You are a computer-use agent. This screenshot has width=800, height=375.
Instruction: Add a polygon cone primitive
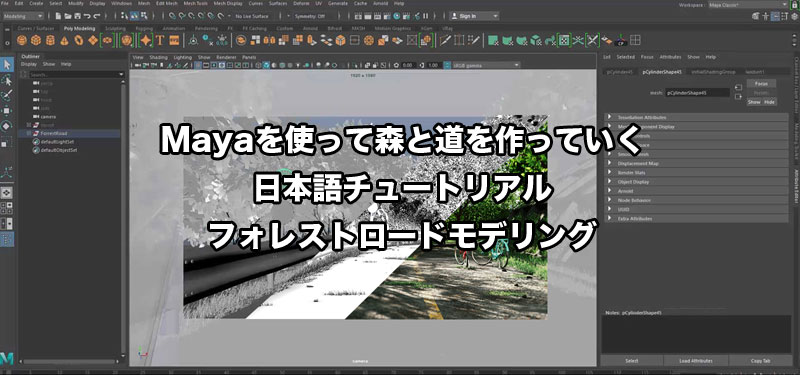[x=65, y=40]
